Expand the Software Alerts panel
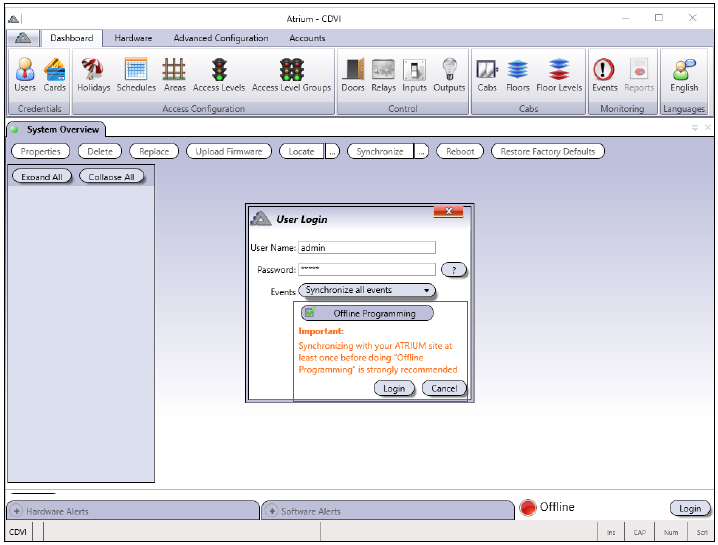 tap(272, 511)
